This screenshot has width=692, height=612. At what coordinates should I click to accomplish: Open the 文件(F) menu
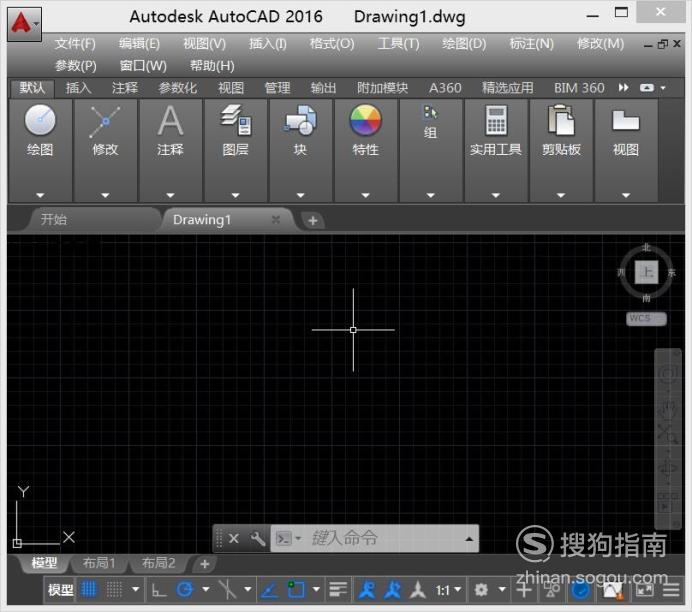[75, 44]
